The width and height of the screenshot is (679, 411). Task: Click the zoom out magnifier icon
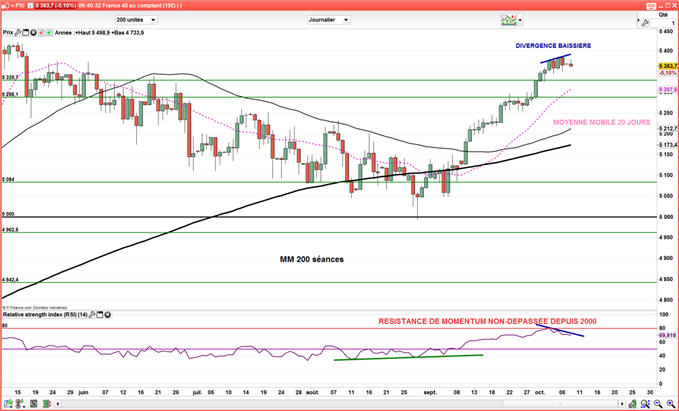[658, 404]
